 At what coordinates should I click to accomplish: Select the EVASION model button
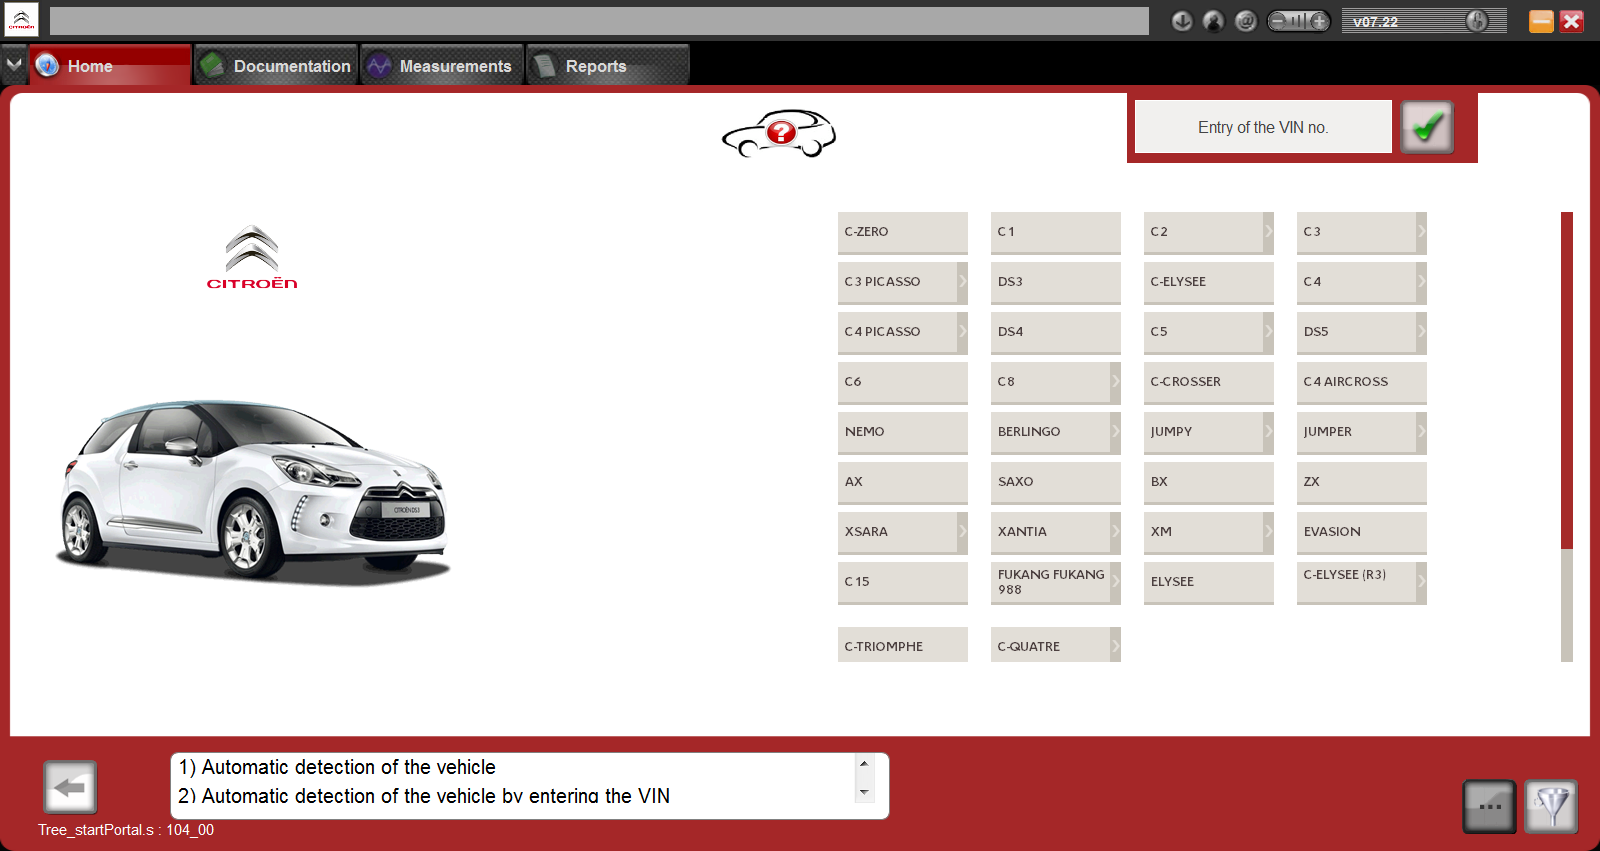[1362, 532]
